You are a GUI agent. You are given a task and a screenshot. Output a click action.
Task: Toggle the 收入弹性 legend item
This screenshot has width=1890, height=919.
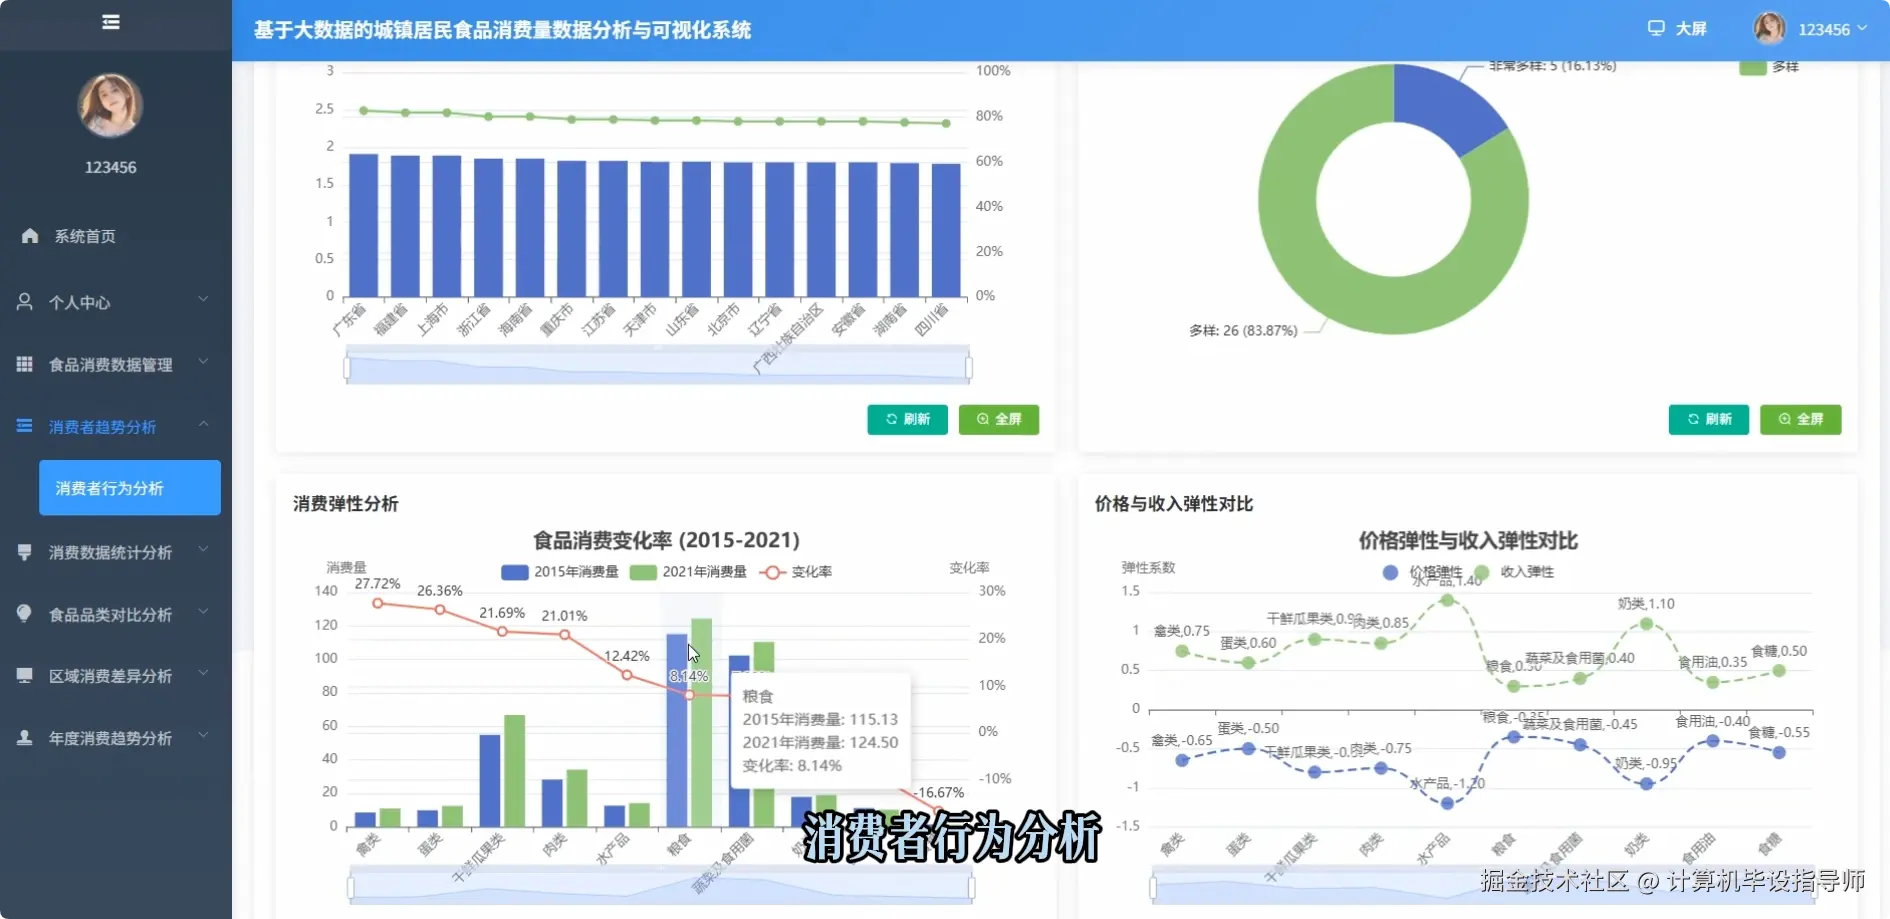pyautogui.click(x=1514, y=572)
